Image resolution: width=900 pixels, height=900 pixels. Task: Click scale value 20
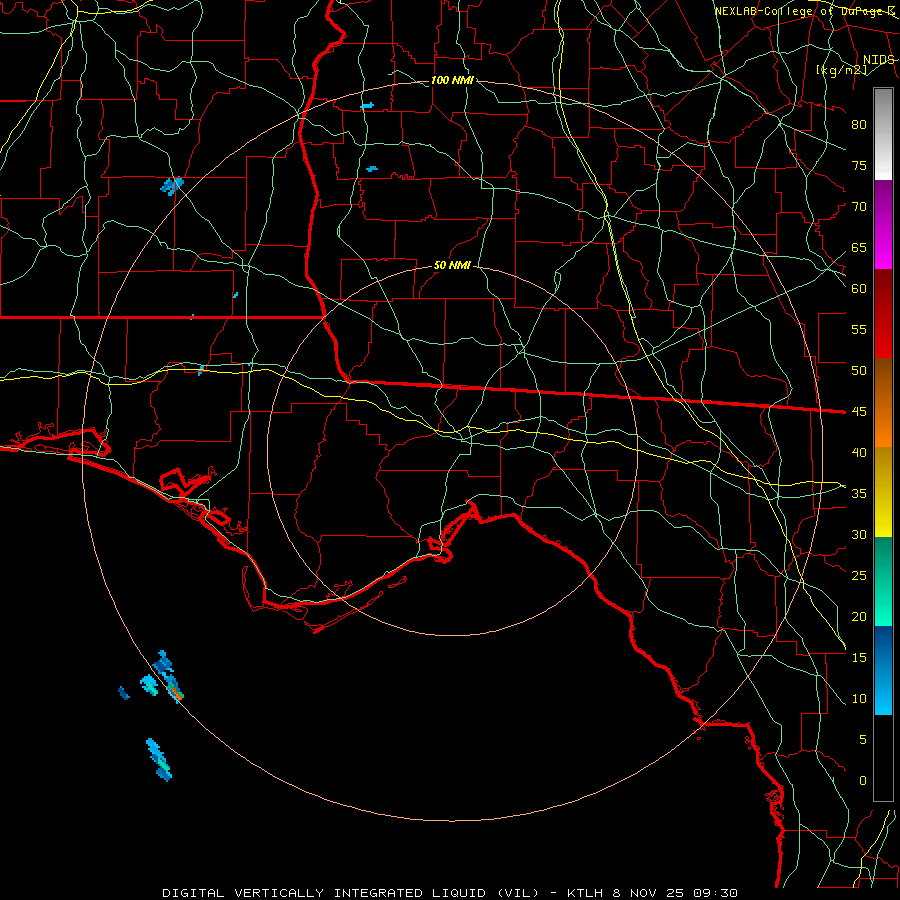coord(859,616)
